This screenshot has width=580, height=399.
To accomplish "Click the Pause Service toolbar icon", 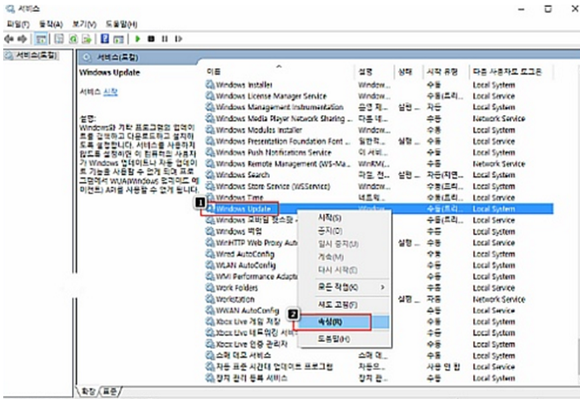I will [x=165, y=38].
